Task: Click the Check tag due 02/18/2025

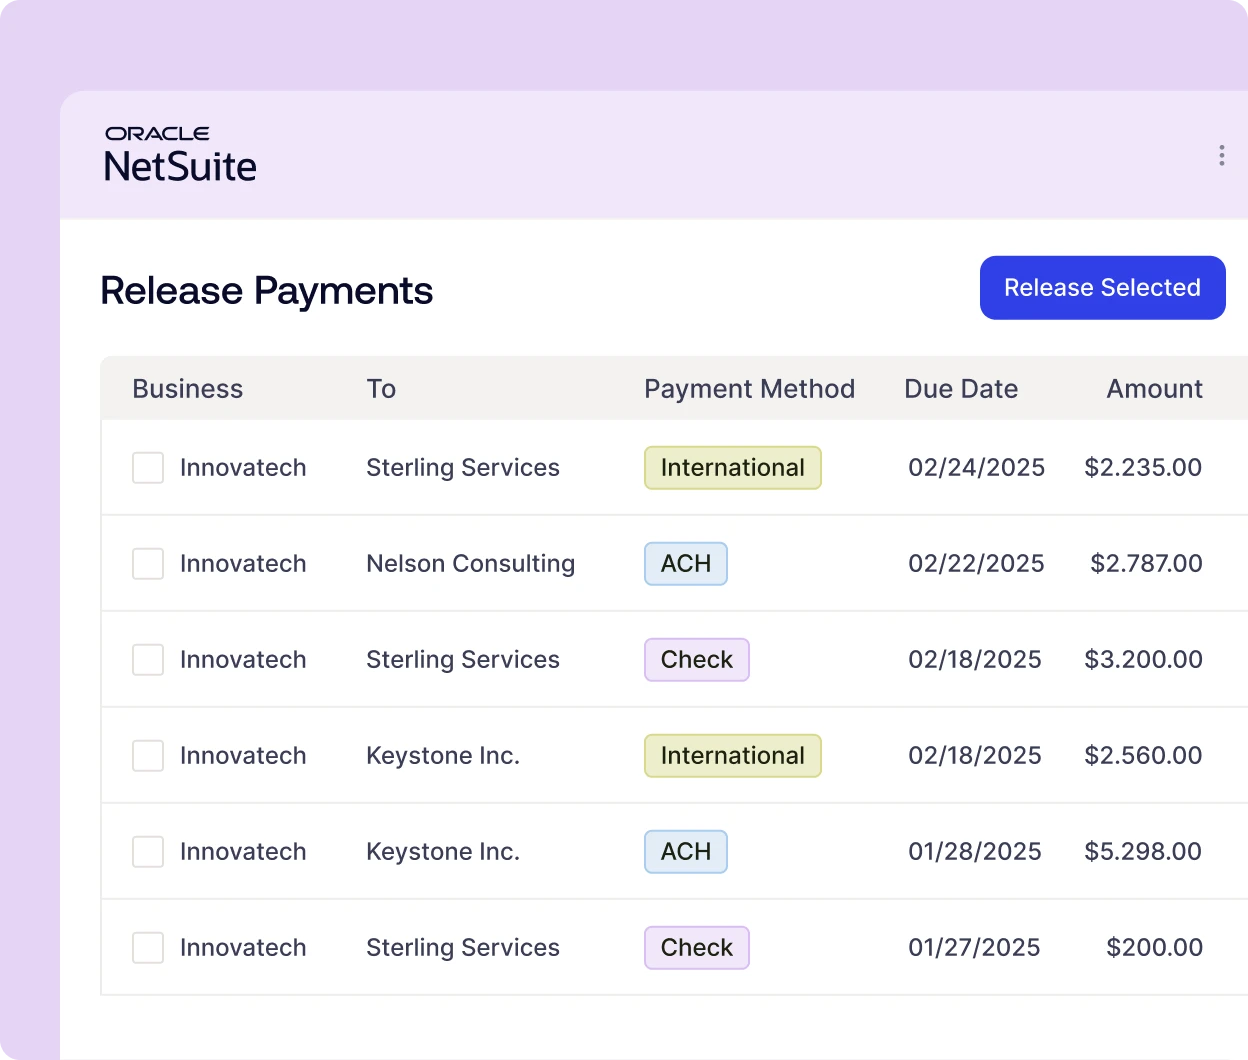Action: tap(697, 660)
